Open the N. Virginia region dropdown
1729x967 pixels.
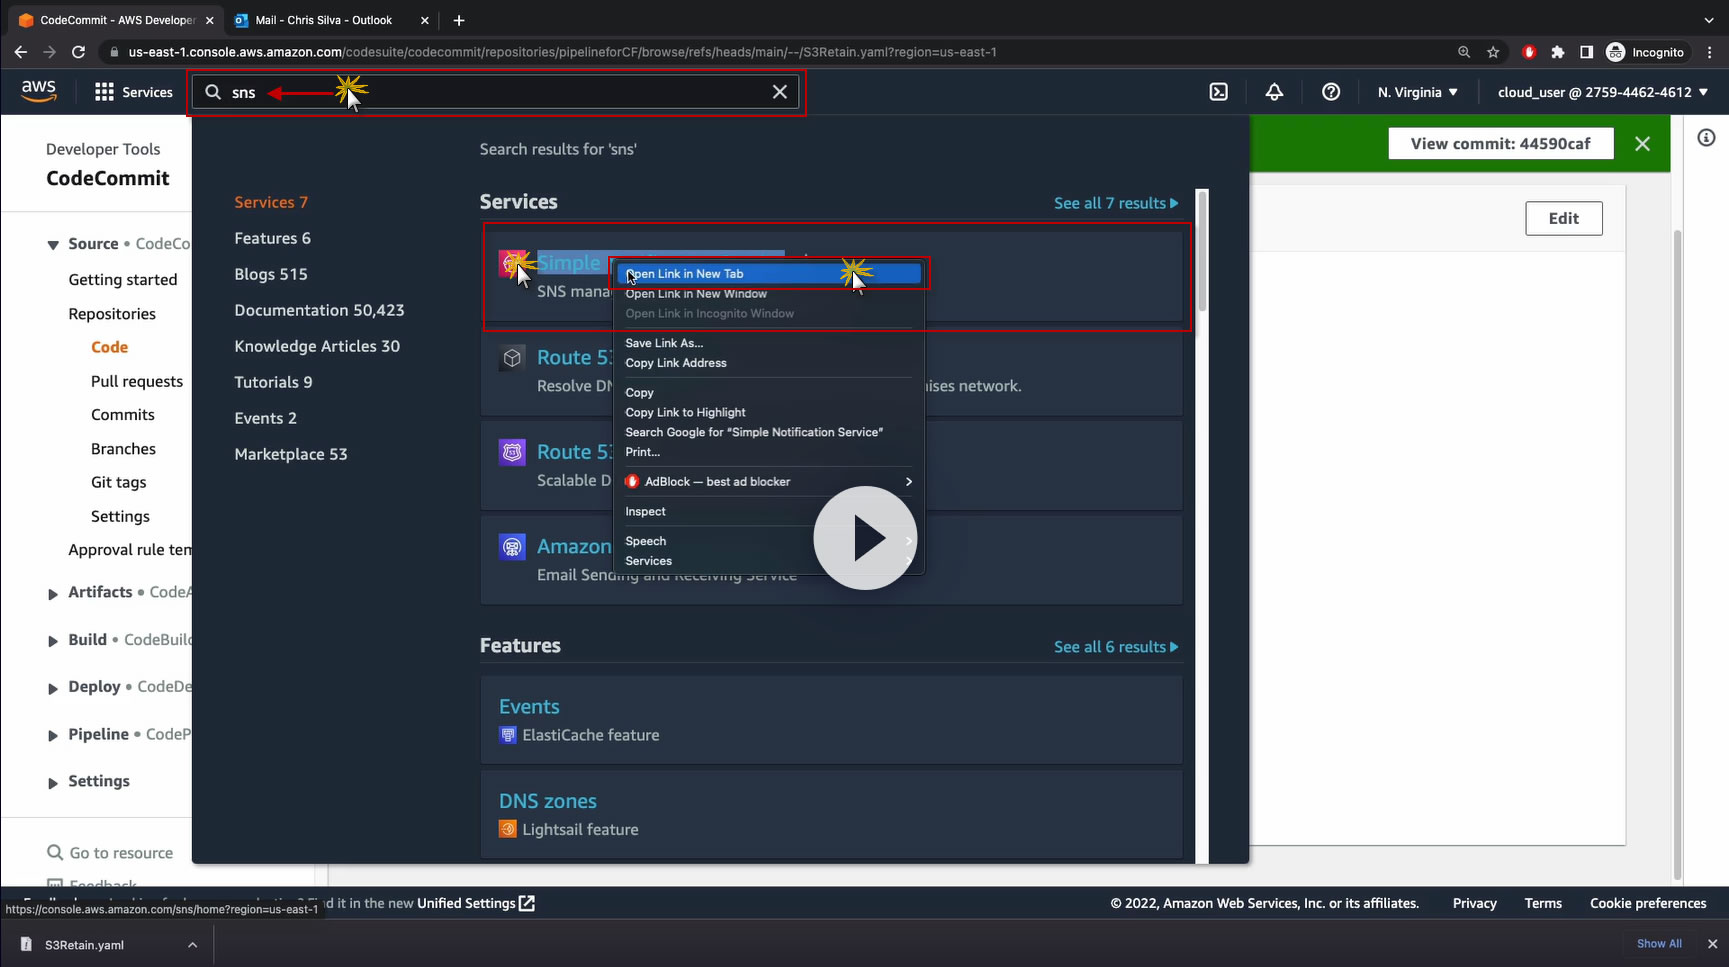click(1417, 92)
